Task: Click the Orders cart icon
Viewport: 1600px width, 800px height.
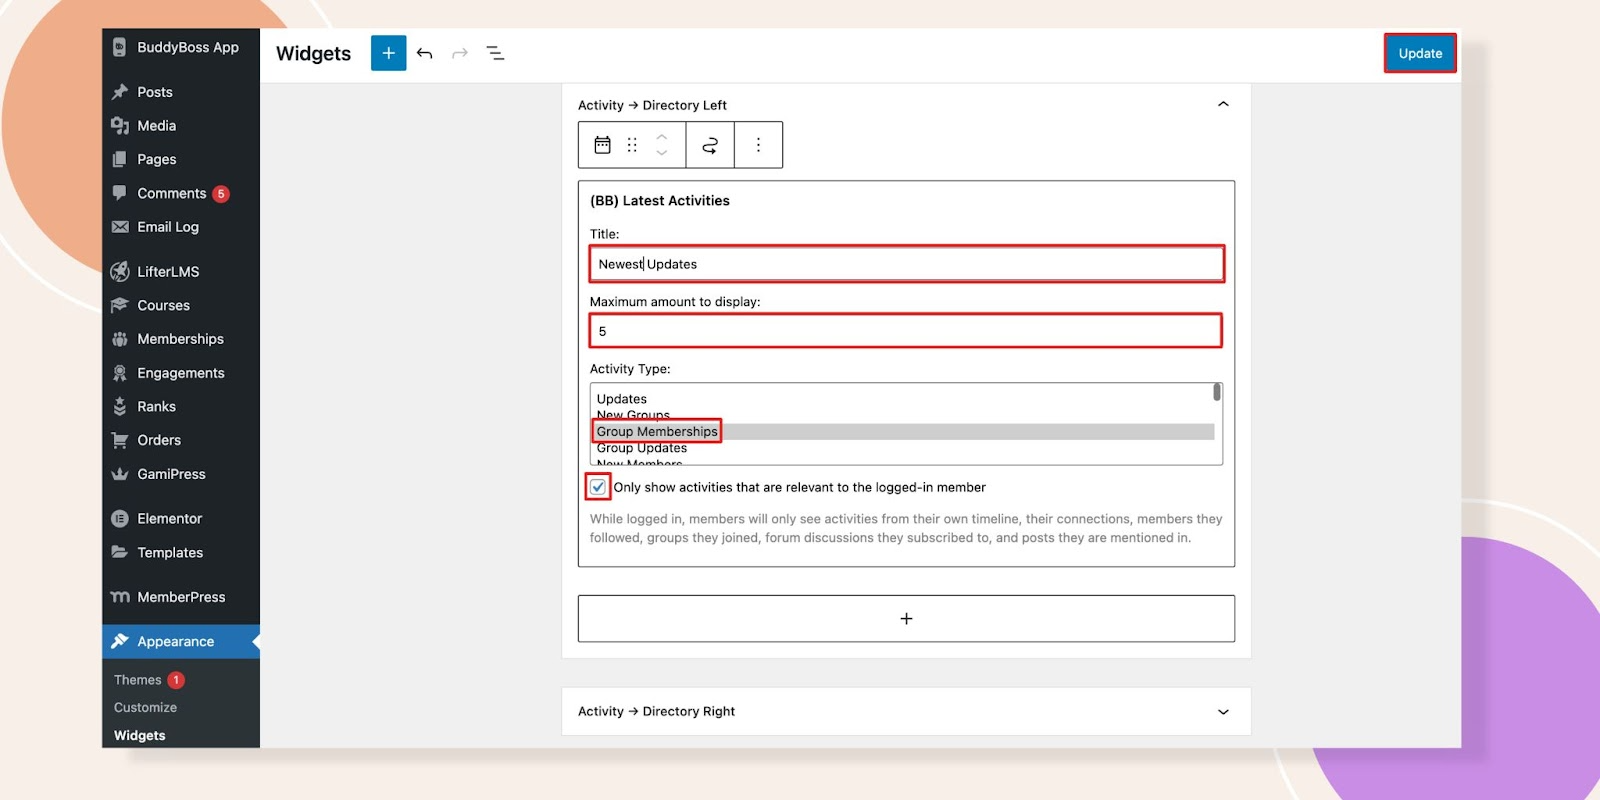Action: point(120,440)
